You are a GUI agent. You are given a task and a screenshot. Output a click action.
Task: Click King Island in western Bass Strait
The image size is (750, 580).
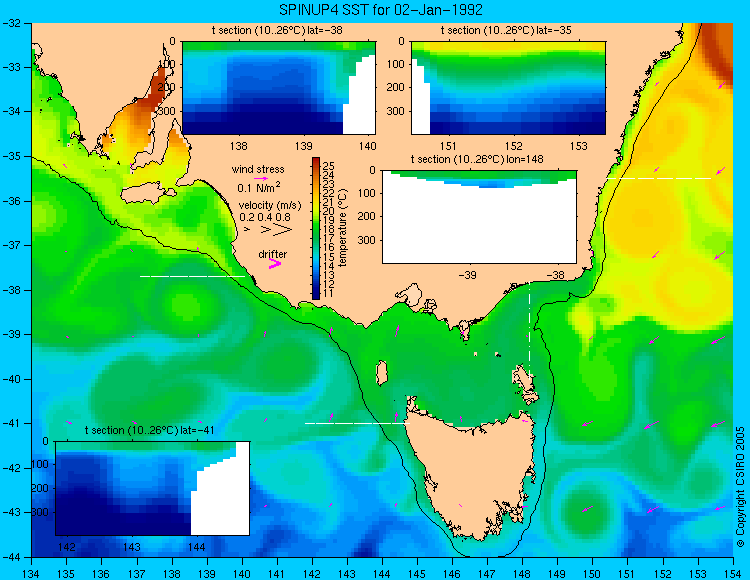coord(381,373)
